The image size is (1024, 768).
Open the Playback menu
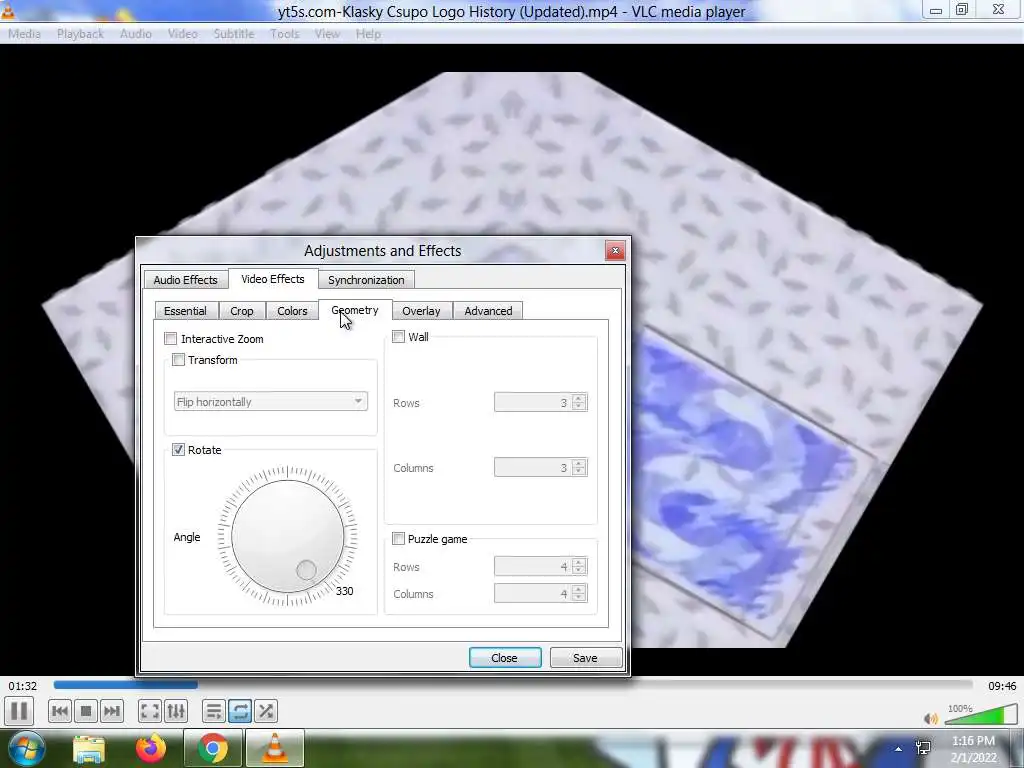click(x=80, y=34)
